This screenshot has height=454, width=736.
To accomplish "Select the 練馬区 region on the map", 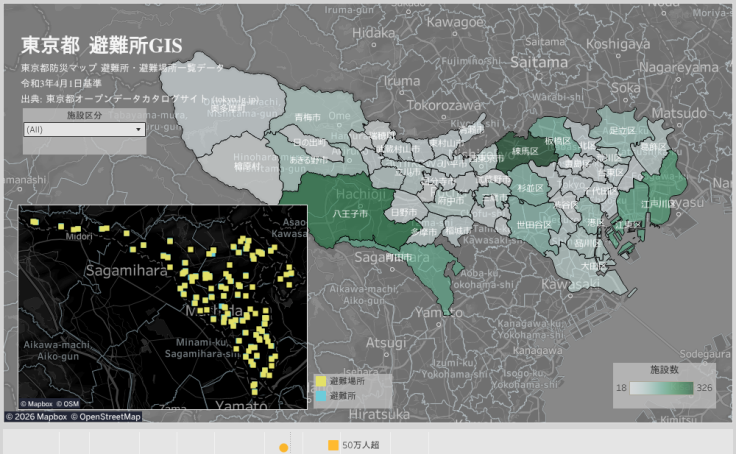I will click(525, 151).
